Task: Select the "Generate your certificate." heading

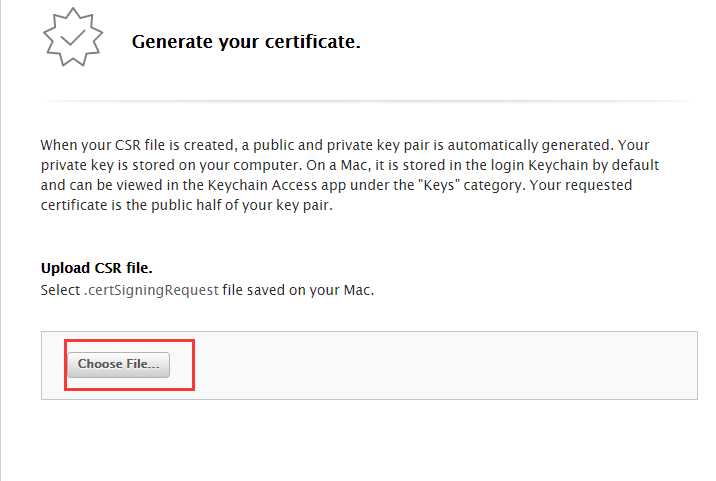Action: (246, 42)
